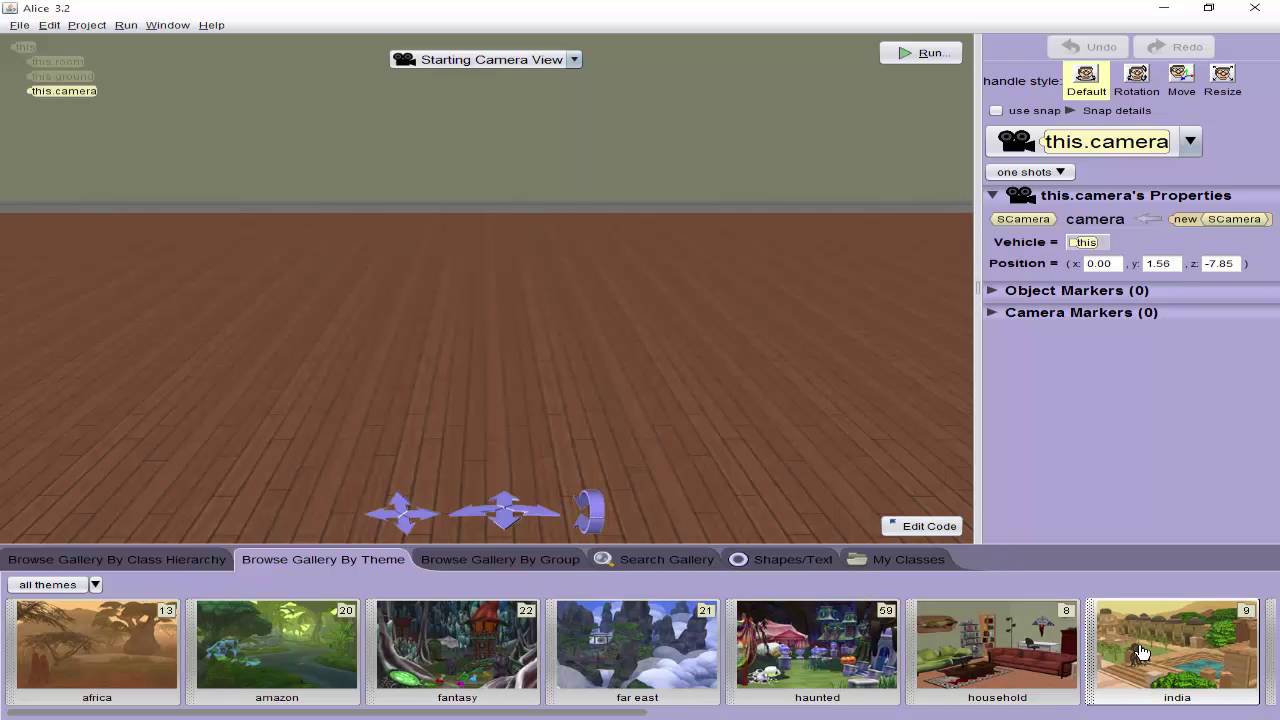
Task: Click the camera icon in Properties header
Action: coord(1020,196)
